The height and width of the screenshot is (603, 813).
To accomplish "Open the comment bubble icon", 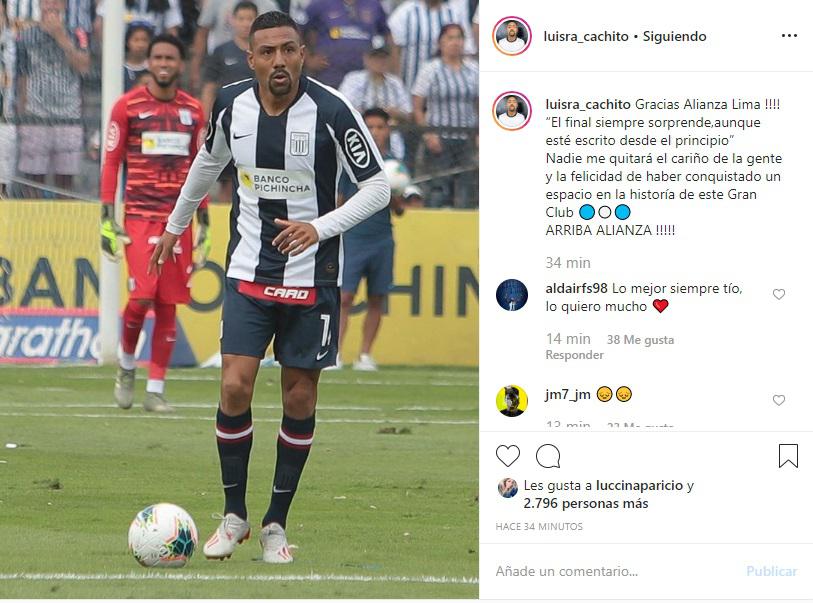I will (548, 456).
